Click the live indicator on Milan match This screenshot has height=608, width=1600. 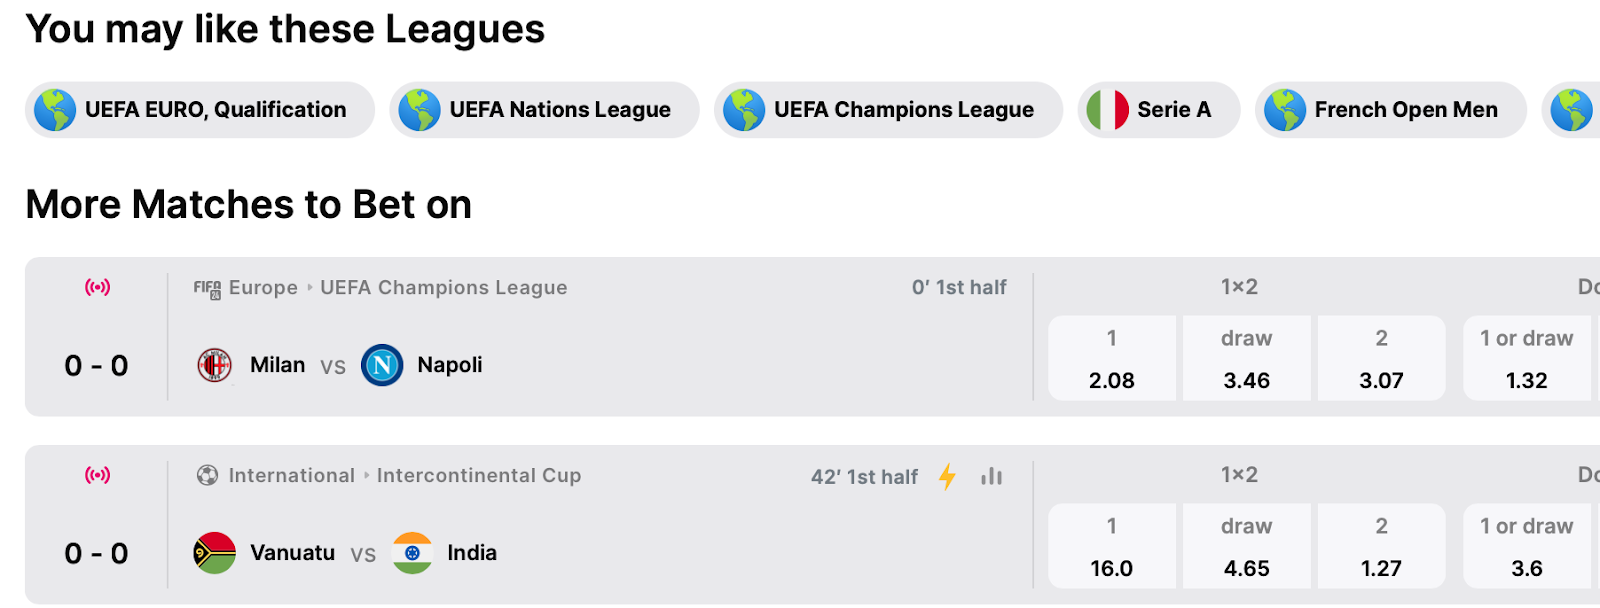coord(97,288)
